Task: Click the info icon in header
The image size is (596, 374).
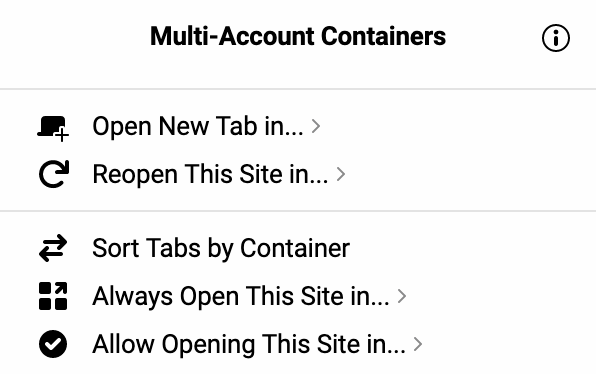Action: [556, 38]
